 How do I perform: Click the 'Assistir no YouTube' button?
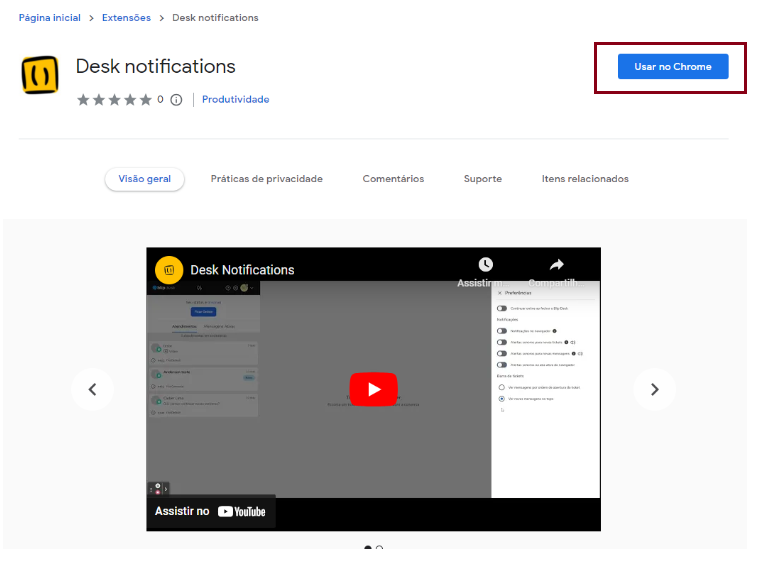tap(211, 511)
